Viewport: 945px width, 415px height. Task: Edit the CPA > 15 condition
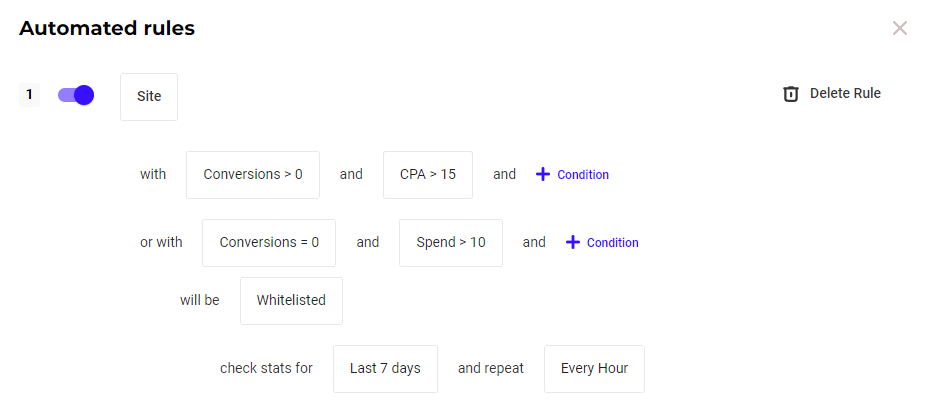click(x=428, y=174)
